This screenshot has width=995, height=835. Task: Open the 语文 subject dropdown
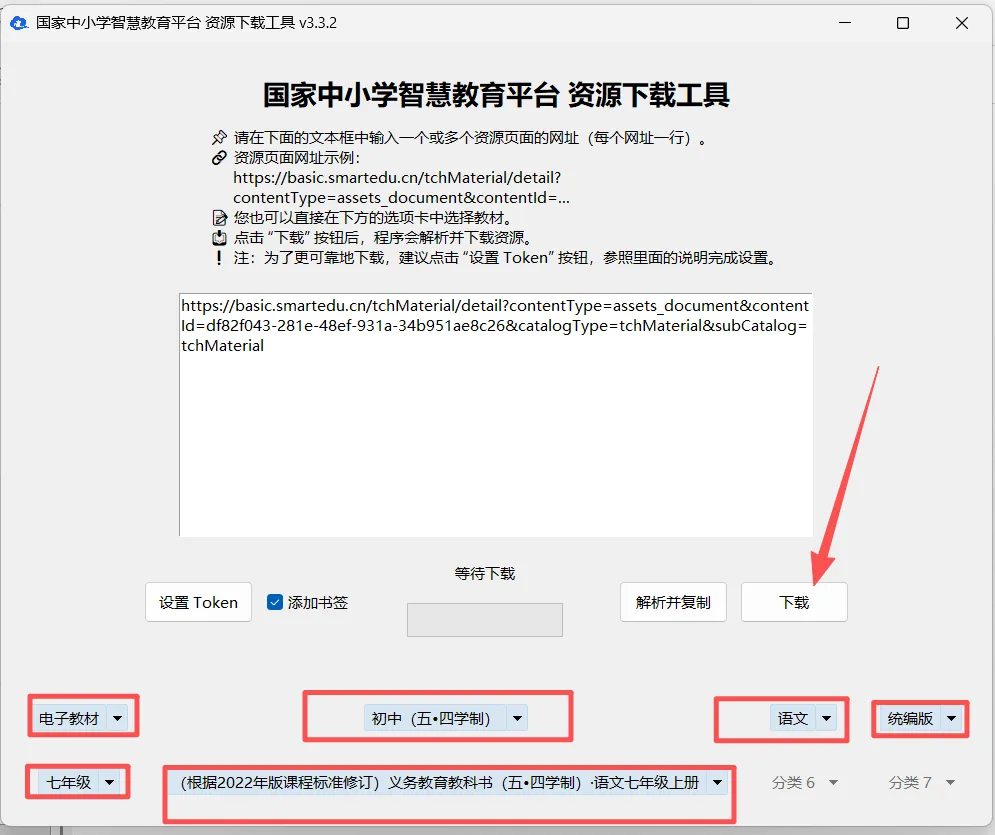pyautogui.click(x=803, y=718)
